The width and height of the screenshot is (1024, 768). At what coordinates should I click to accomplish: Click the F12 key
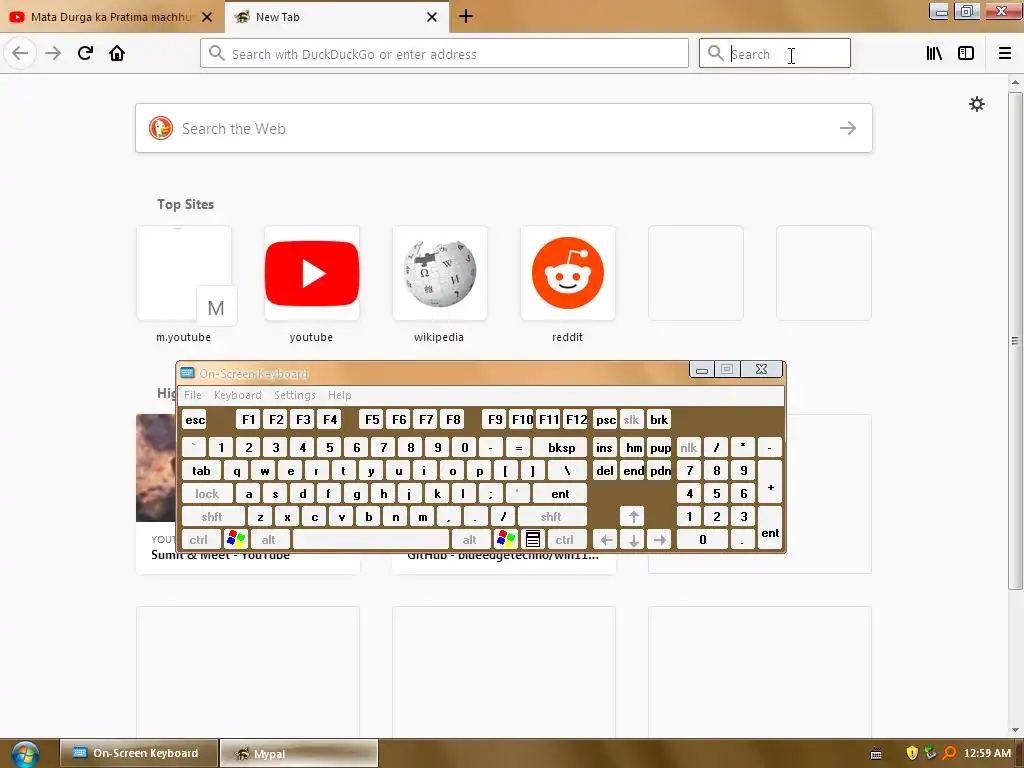pyautogui.click(x=576, y=419)
